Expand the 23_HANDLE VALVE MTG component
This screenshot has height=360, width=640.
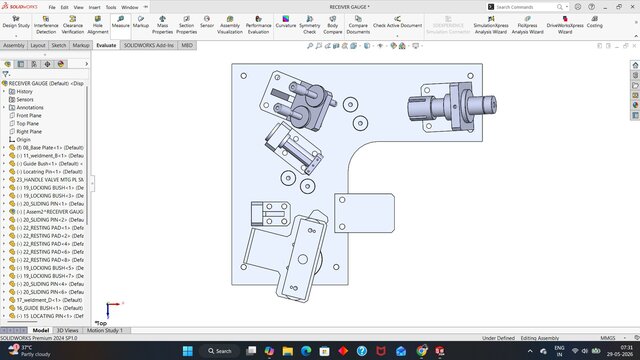(4, 180)
